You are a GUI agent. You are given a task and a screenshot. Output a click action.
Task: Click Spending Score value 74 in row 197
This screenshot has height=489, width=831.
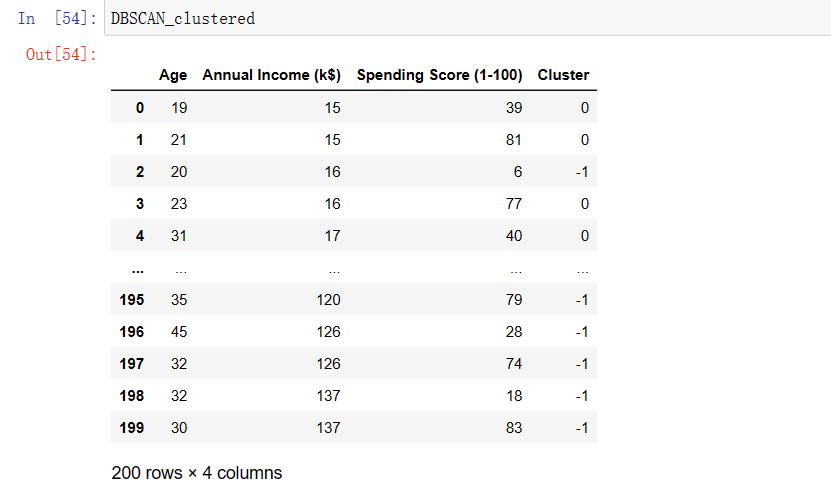coord(514,364)
